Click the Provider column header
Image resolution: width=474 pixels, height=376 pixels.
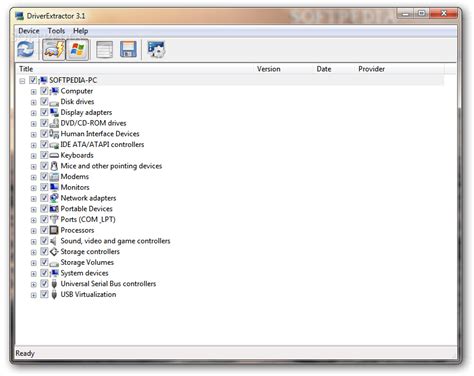point(371,69)
